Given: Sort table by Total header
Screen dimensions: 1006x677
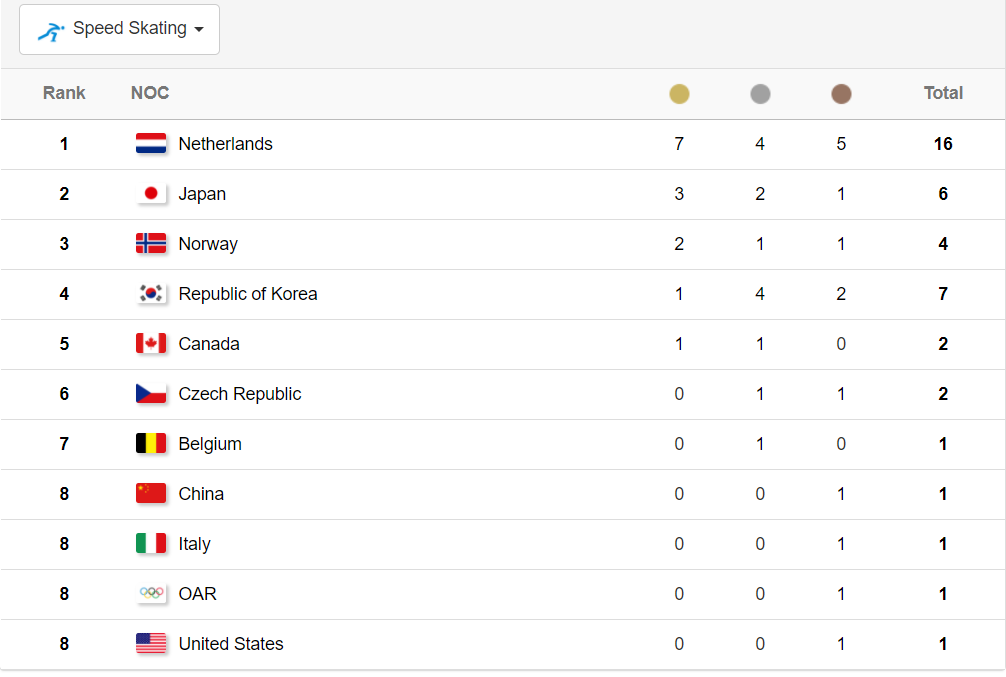Looking at the screenshot, I should pos(943,93).
